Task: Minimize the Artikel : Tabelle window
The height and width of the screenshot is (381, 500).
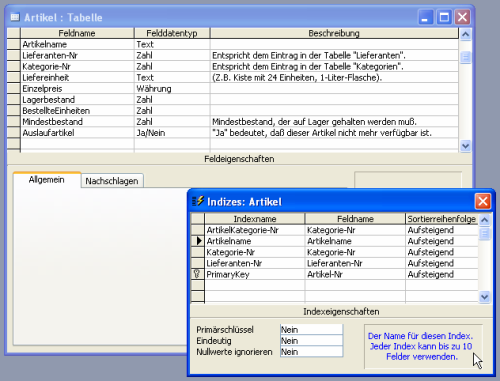Action: pos(426,17)
